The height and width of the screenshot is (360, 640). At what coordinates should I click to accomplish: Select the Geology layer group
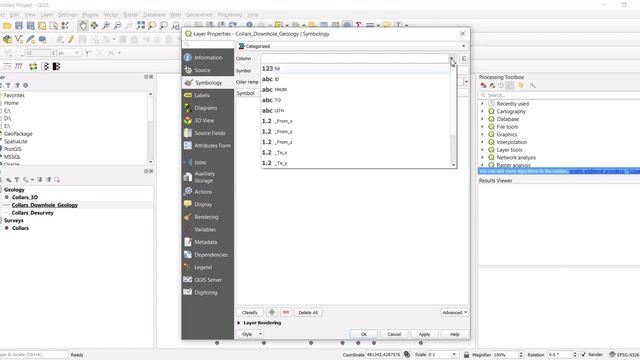pyautogui.click(x=14, y=190)
